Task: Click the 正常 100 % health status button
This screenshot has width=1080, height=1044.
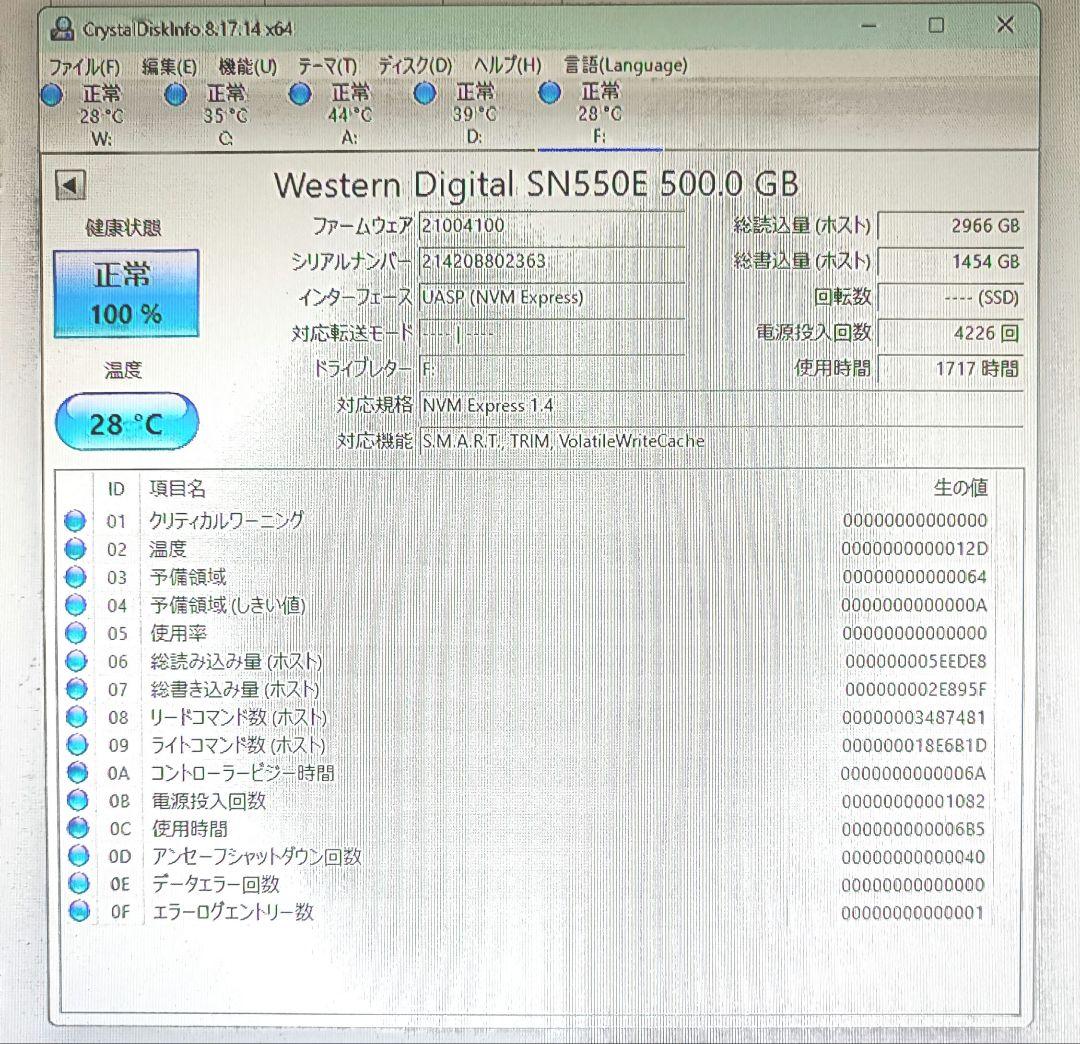Action: point(126,294)
